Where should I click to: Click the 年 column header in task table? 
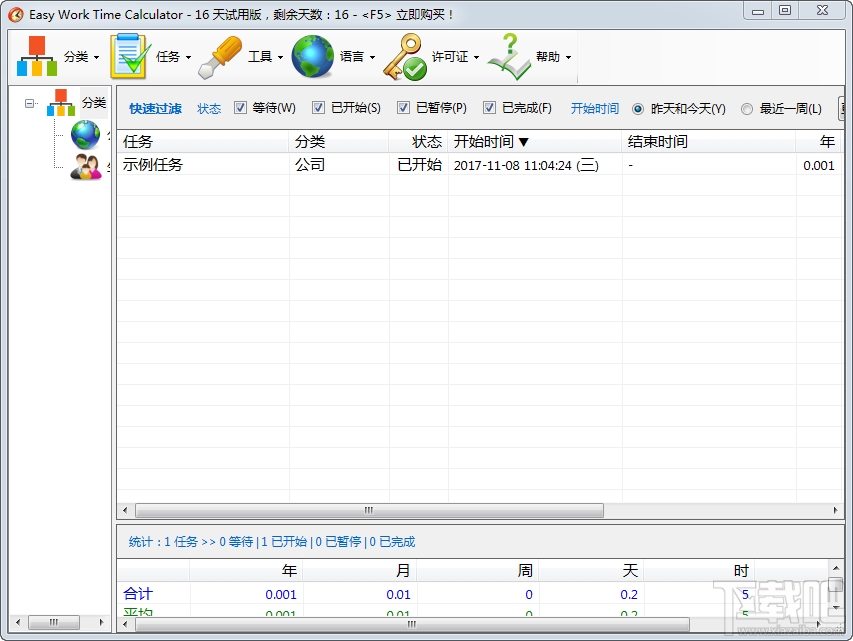click(818, 141)
